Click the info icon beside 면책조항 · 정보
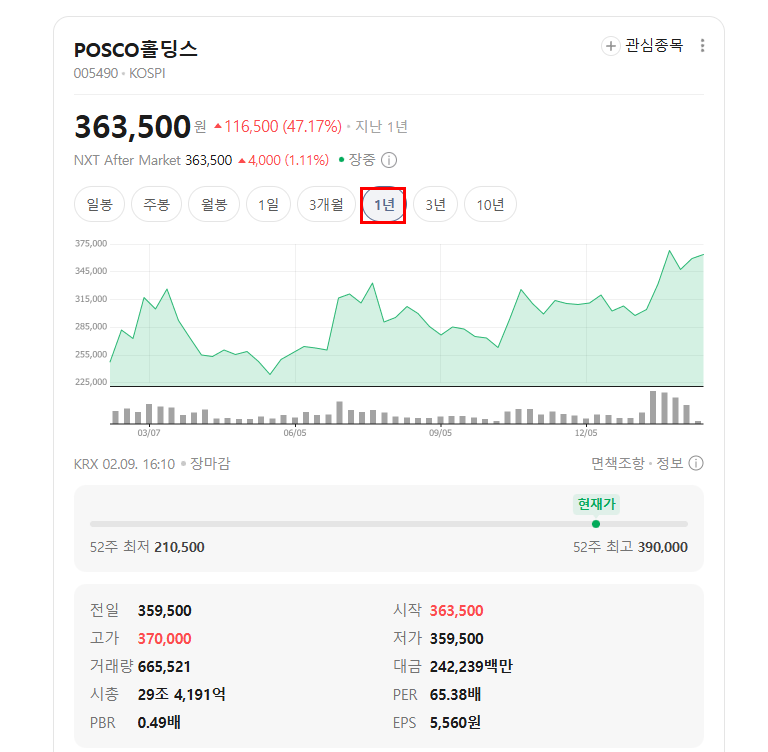The image size is (768, 752). 696,463
